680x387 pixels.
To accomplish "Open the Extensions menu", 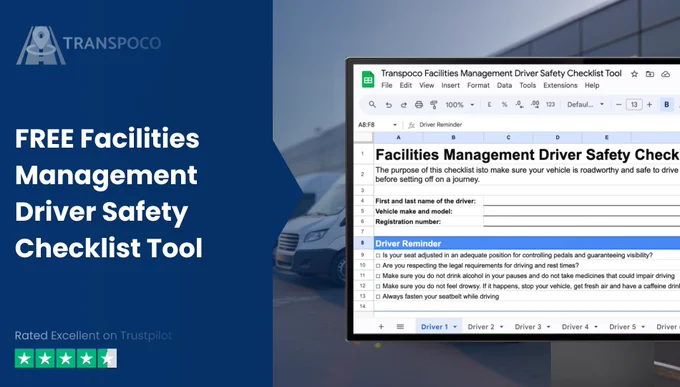I will point(560,85).
